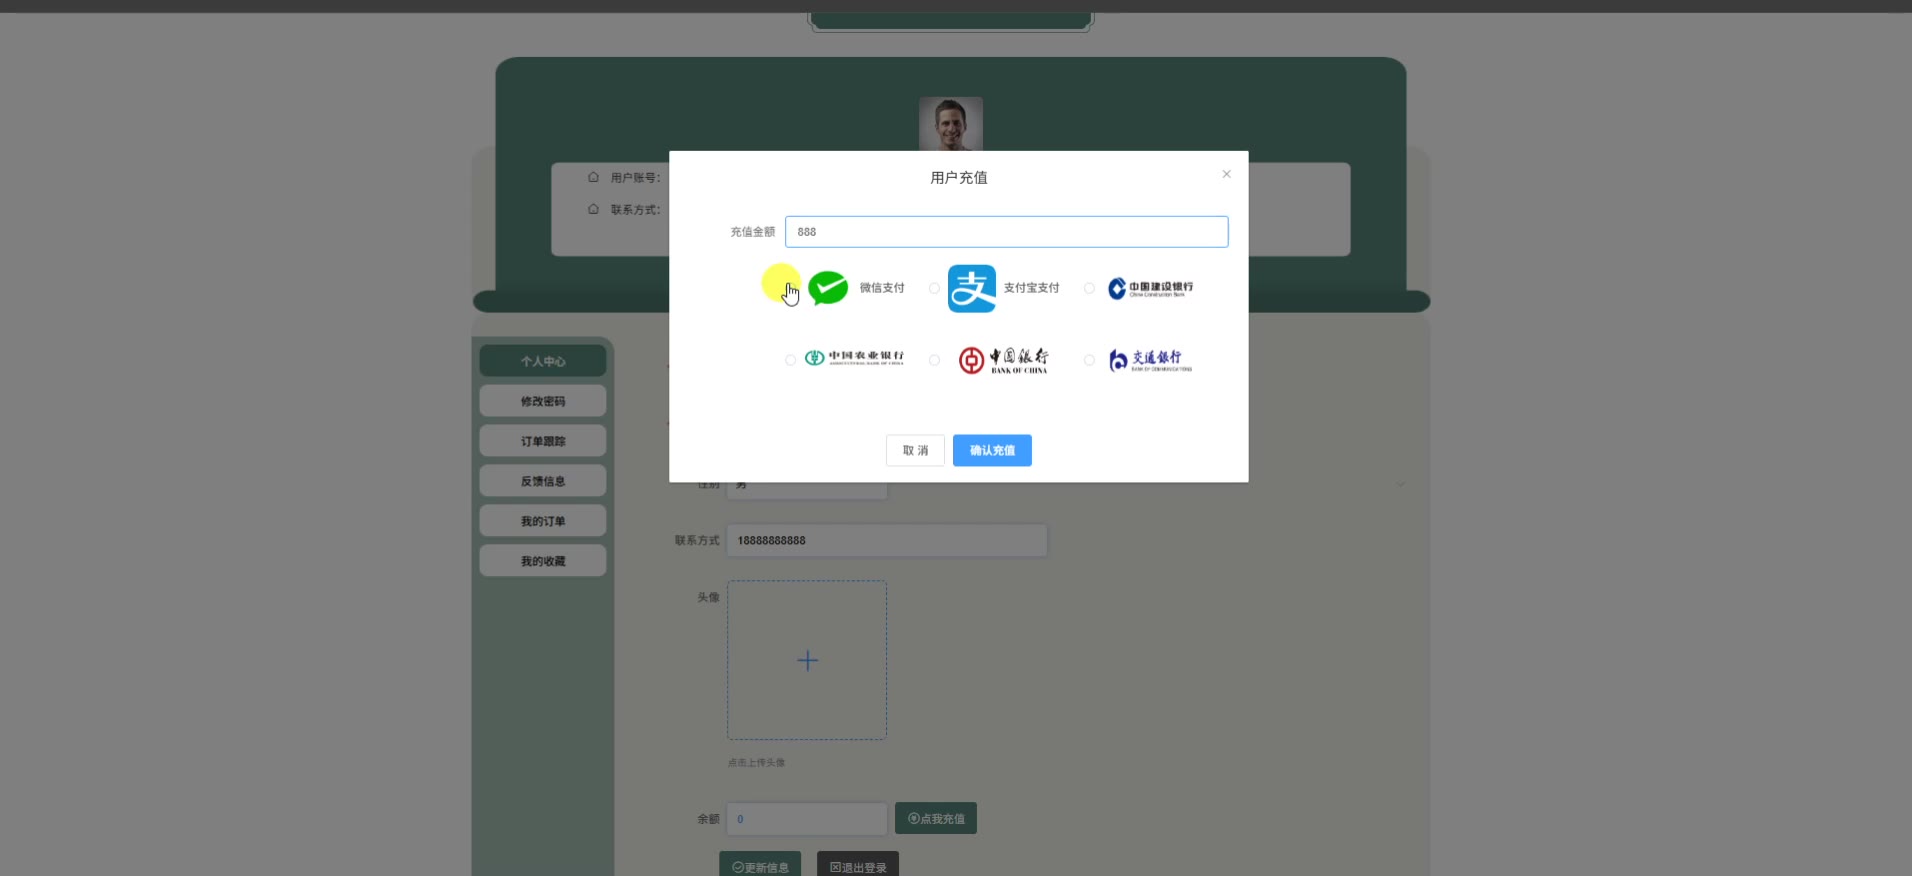Click the home icon beside header 联系方式
Image resolution: width=1912 pixels, height=876 pixels.
click(593, 209)
